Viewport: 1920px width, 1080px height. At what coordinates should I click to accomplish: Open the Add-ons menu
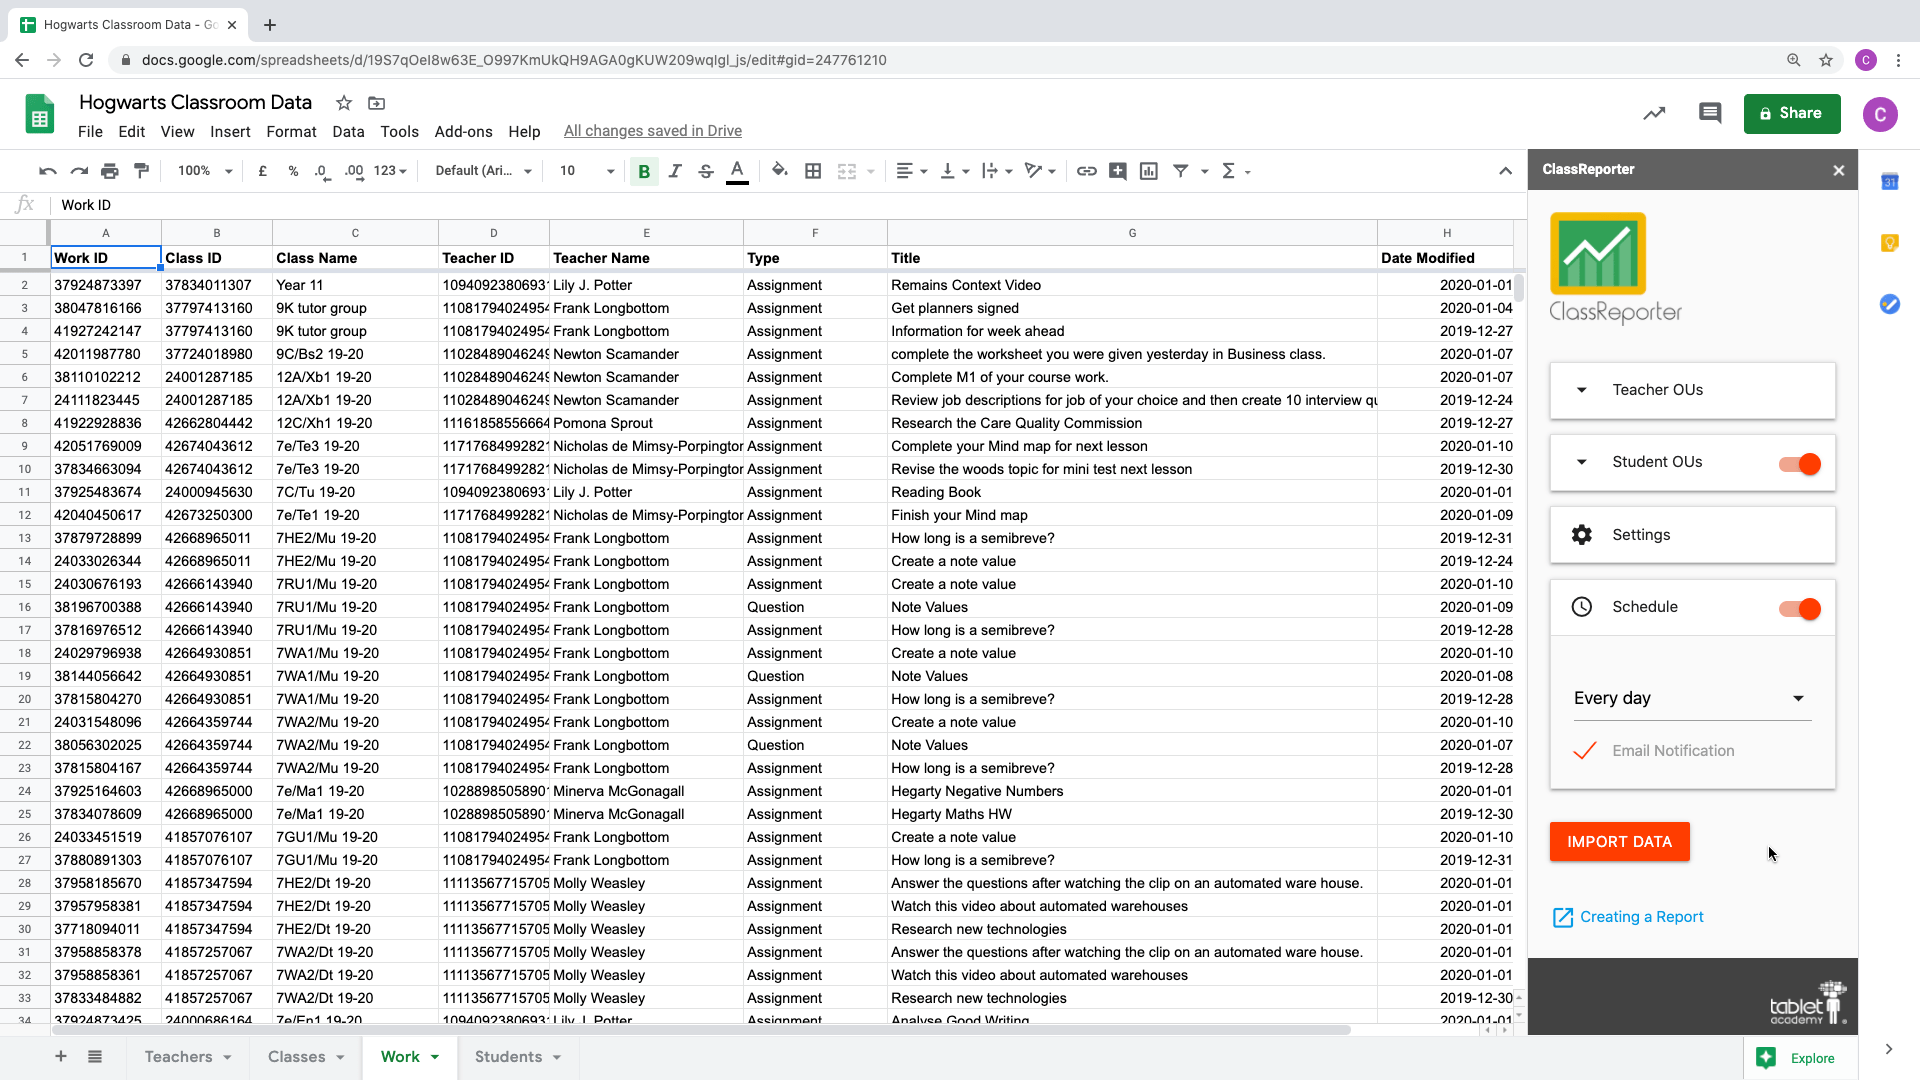coord(463,131)
